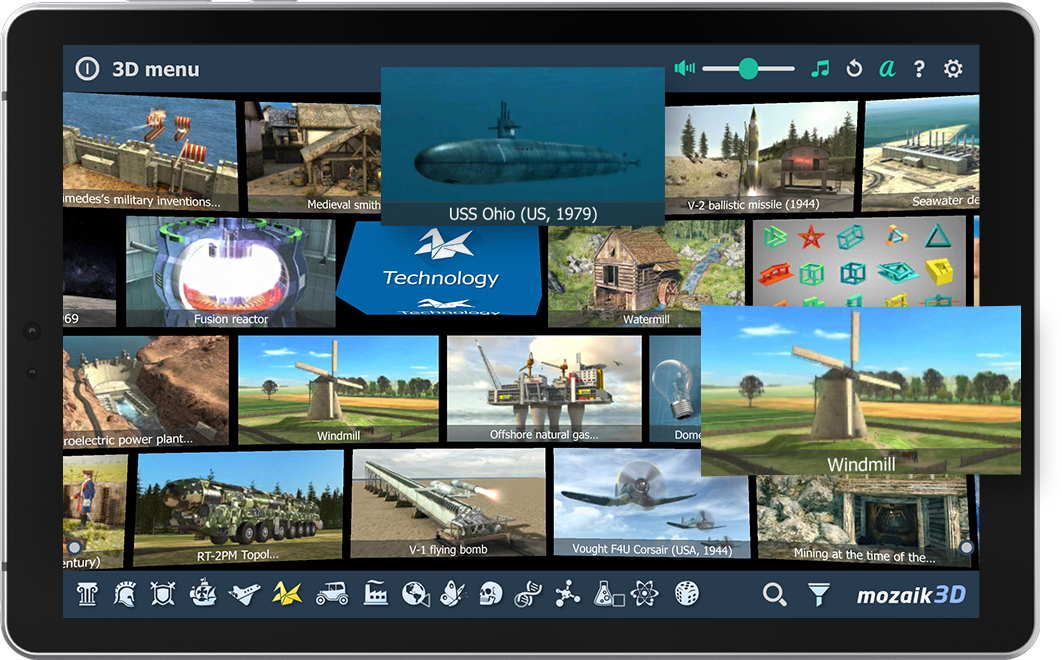Open settings with the gear icon

click(953, 69)
